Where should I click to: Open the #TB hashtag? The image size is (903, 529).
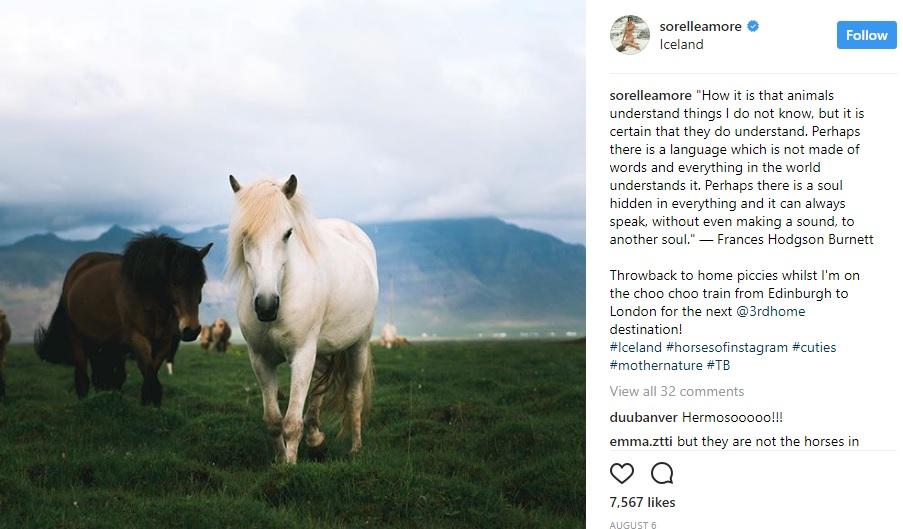click(x=718, y=365)
